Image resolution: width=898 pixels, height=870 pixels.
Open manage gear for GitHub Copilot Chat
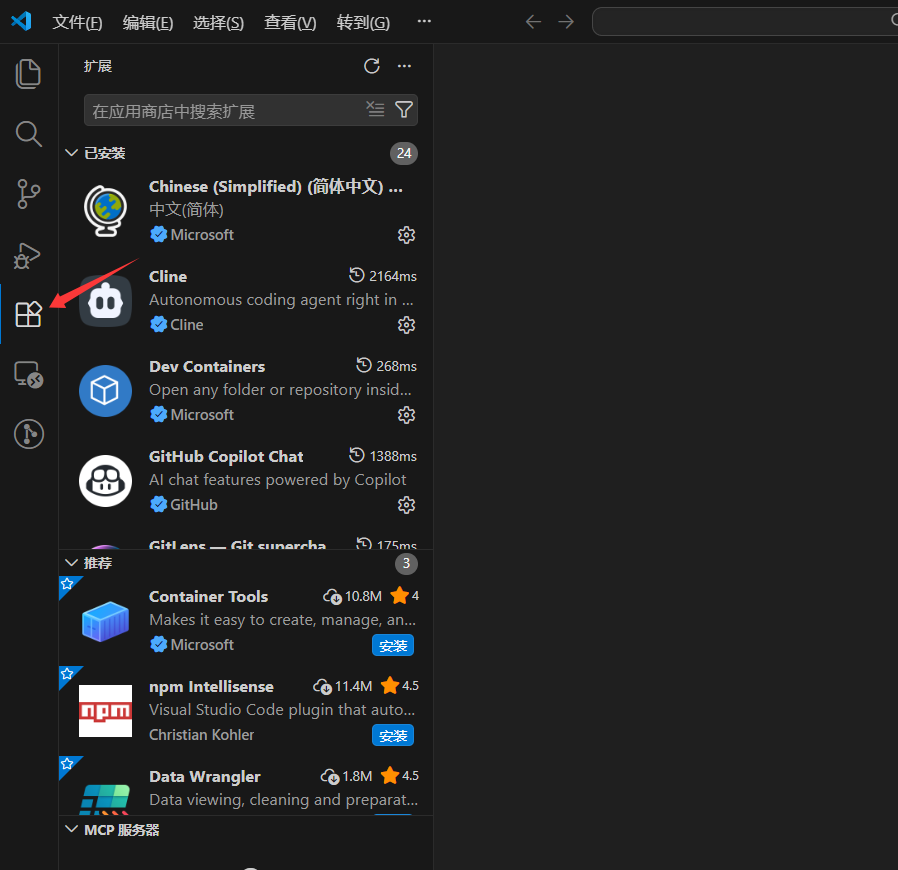click(406, 505)
